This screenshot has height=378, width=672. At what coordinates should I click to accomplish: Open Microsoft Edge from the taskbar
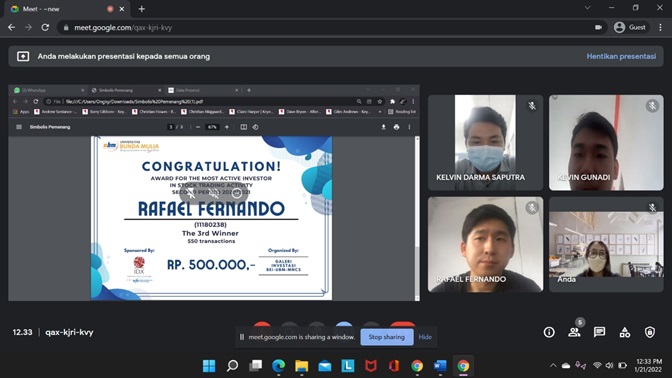pyautogui.click(x=279, y=366)
